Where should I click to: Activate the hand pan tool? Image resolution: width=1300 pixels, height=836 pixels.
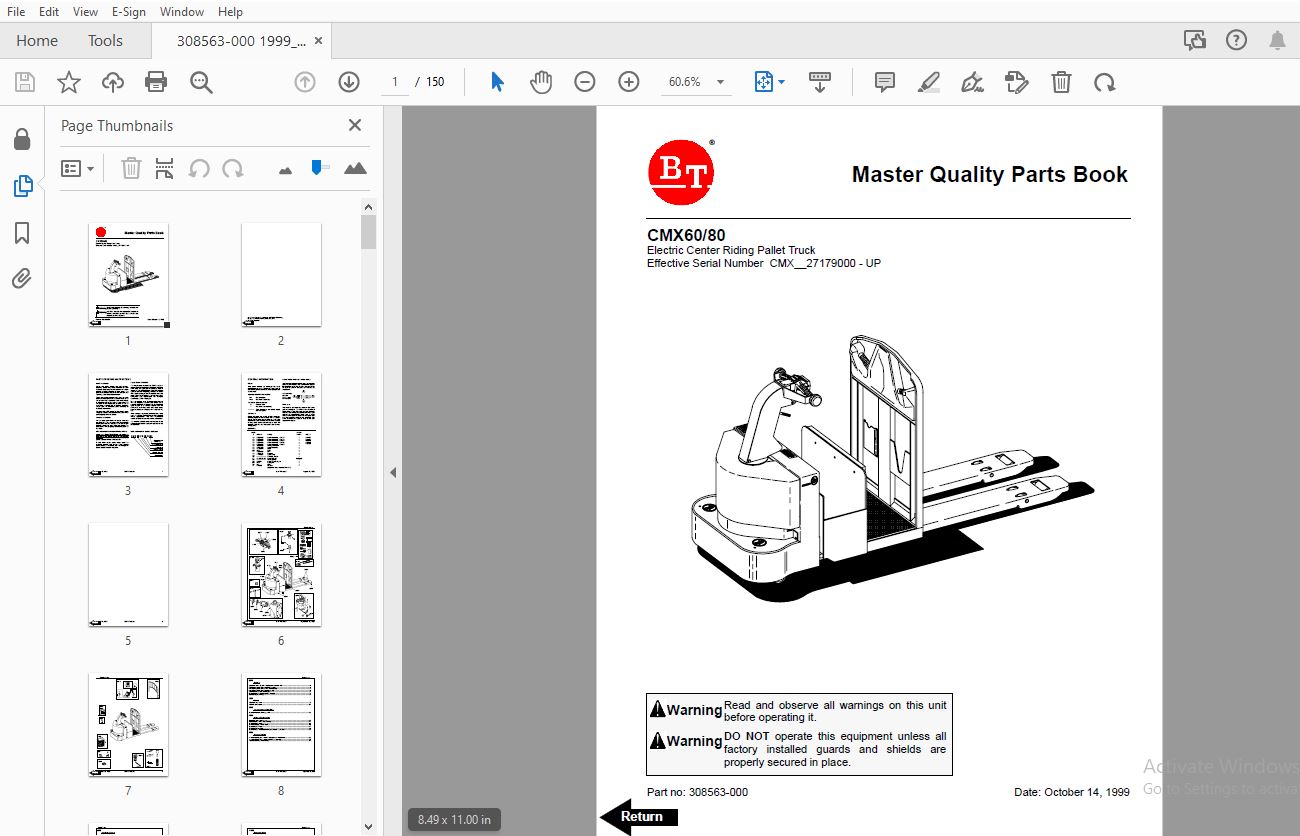click(541, 82)
